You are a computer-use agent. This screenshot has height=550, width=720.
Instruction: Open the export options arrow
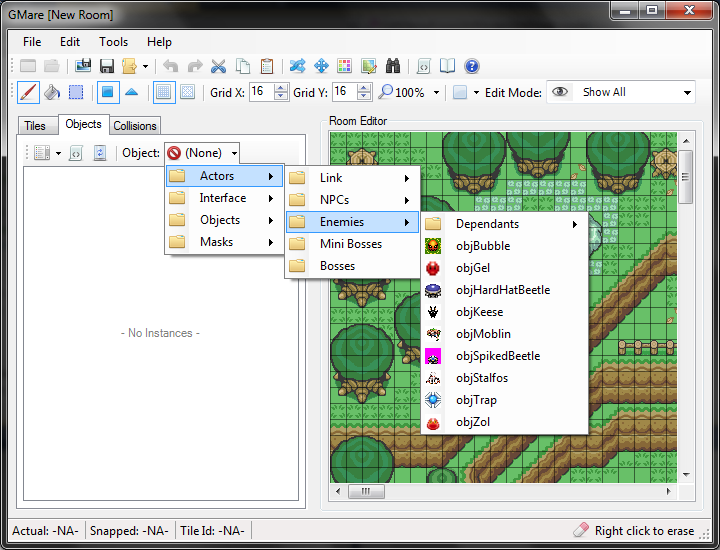[x=145, y=67]
